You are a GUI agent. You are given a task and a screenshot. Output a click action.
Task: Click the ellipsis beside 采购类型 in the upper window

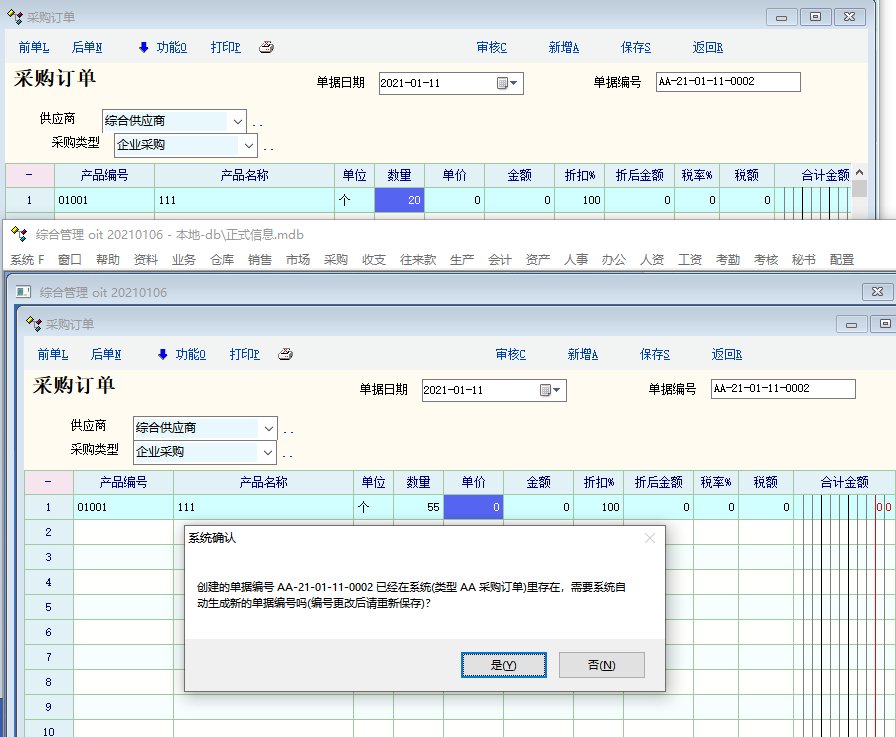[268, 147]
